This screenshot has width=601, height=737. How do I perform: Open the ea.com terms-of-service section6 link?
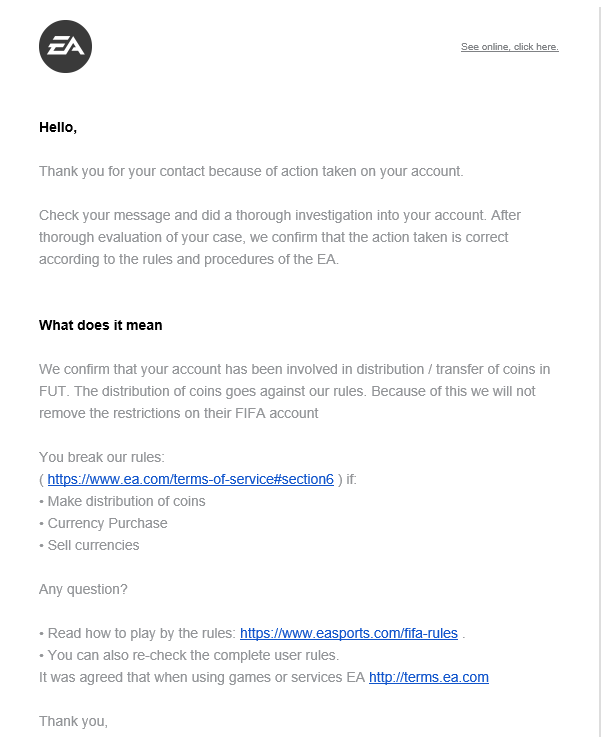click(190, 479)
